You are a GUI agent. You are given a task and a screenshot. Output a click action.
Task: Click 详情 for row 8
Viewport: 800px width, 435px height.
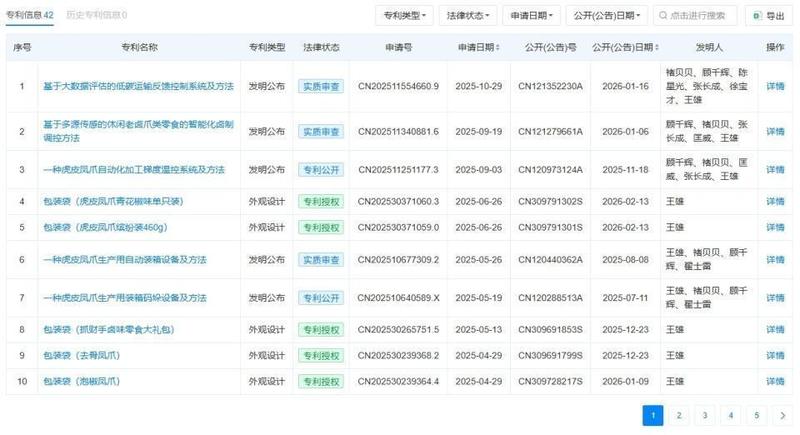click(775, 329)
